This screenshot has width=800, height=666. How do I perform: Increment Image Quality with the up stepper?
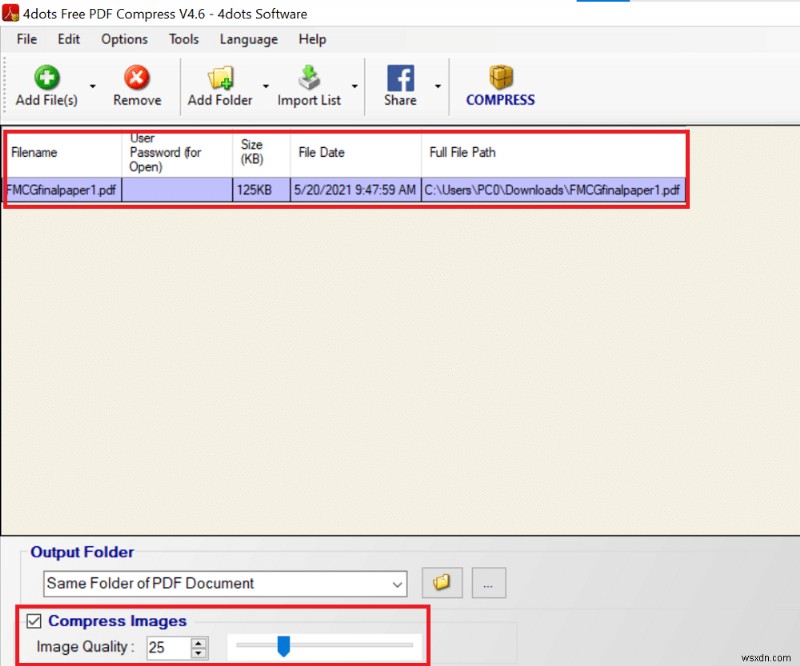(196, 643)
